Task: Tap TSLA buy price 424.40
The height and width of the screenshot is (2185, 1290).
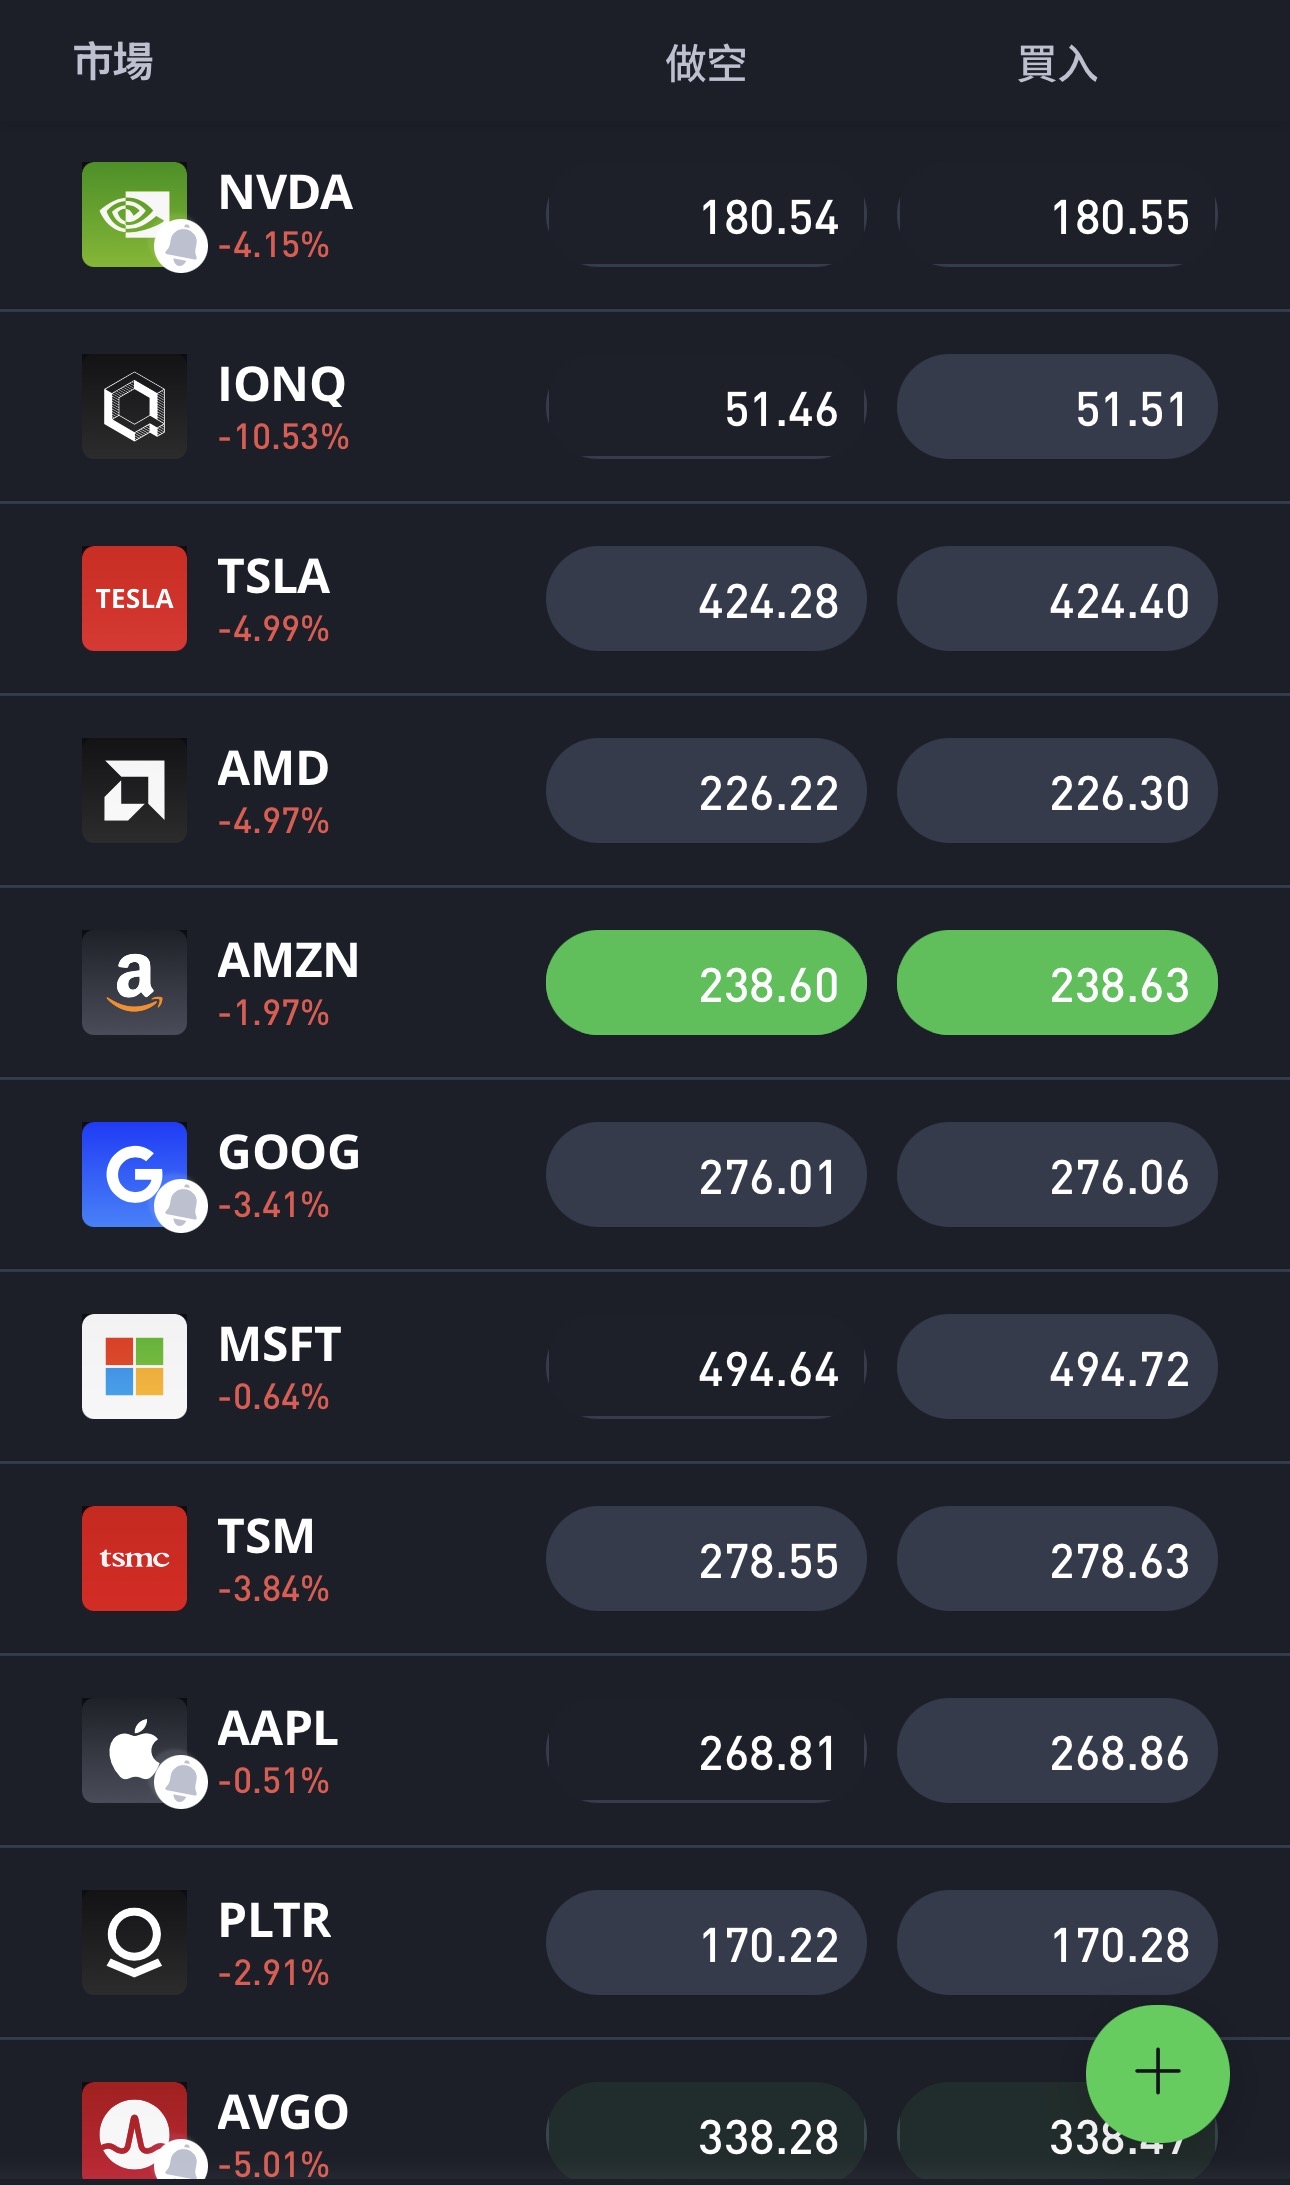Action: [x=1057, y=599]
